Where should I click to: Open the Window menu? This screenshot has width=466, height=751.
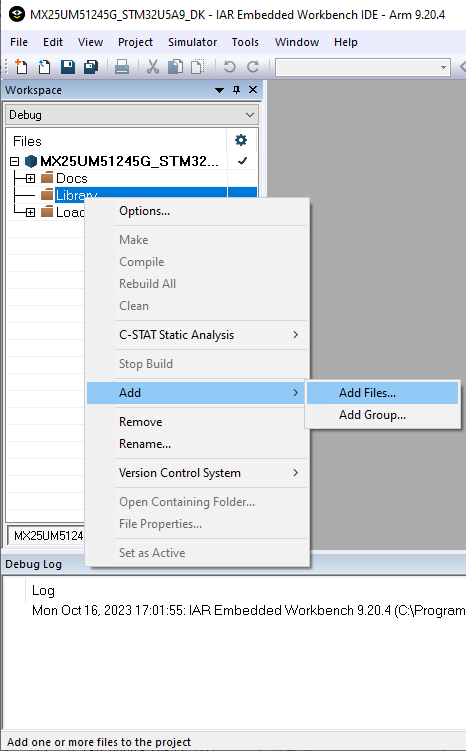296,42
